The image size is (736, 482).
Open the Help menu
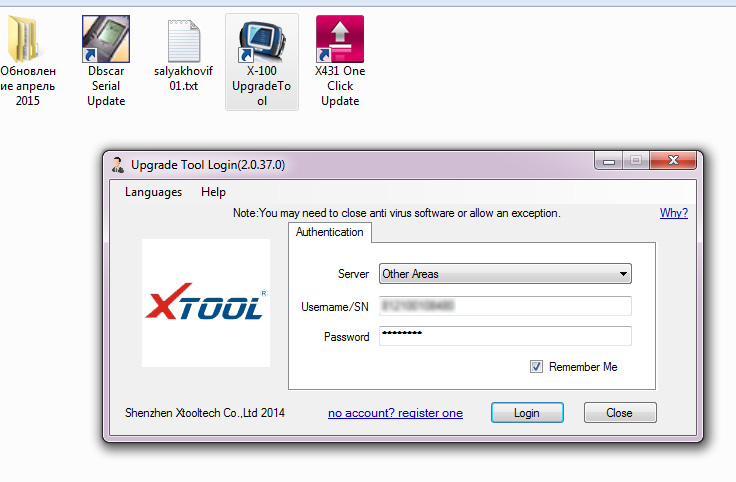[213, 192]
